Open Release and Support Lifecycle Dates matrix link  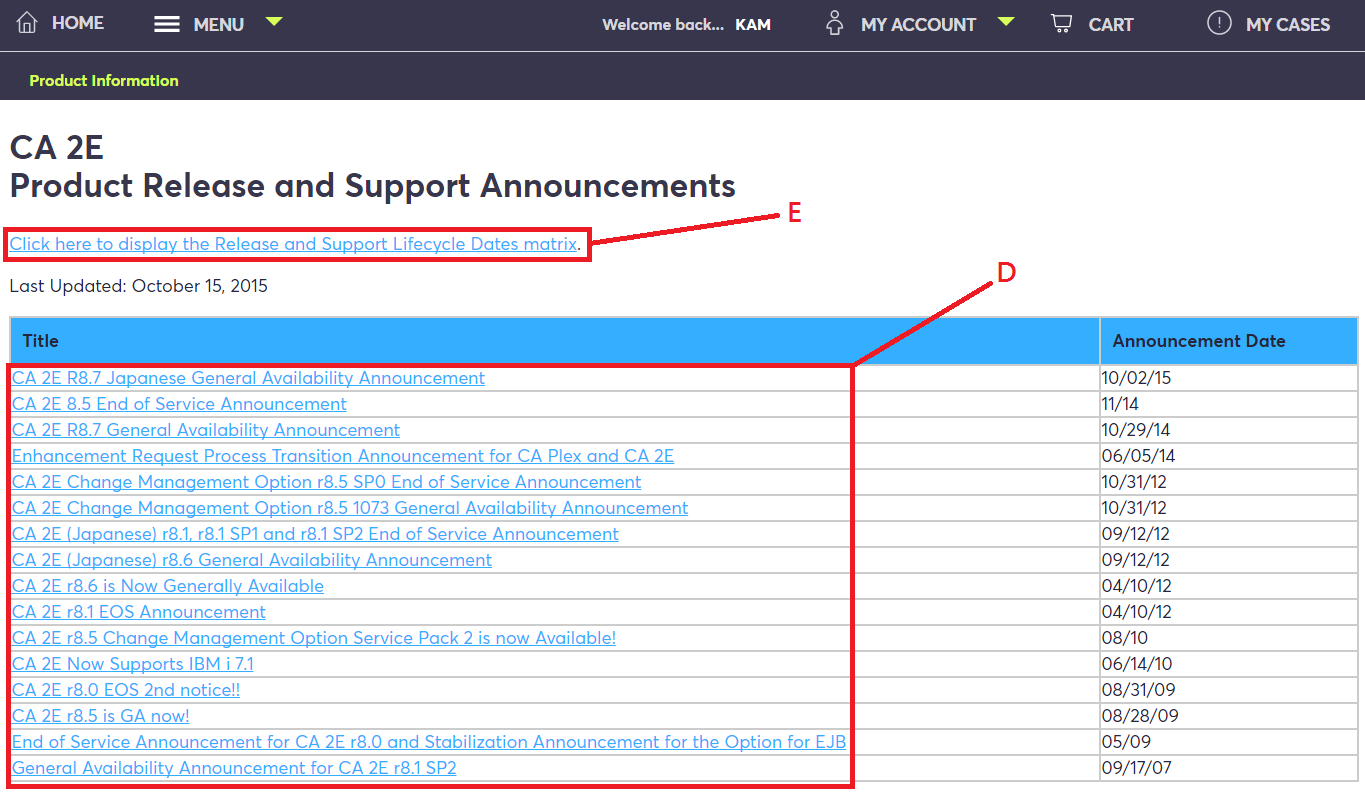[x=294, y=244]
